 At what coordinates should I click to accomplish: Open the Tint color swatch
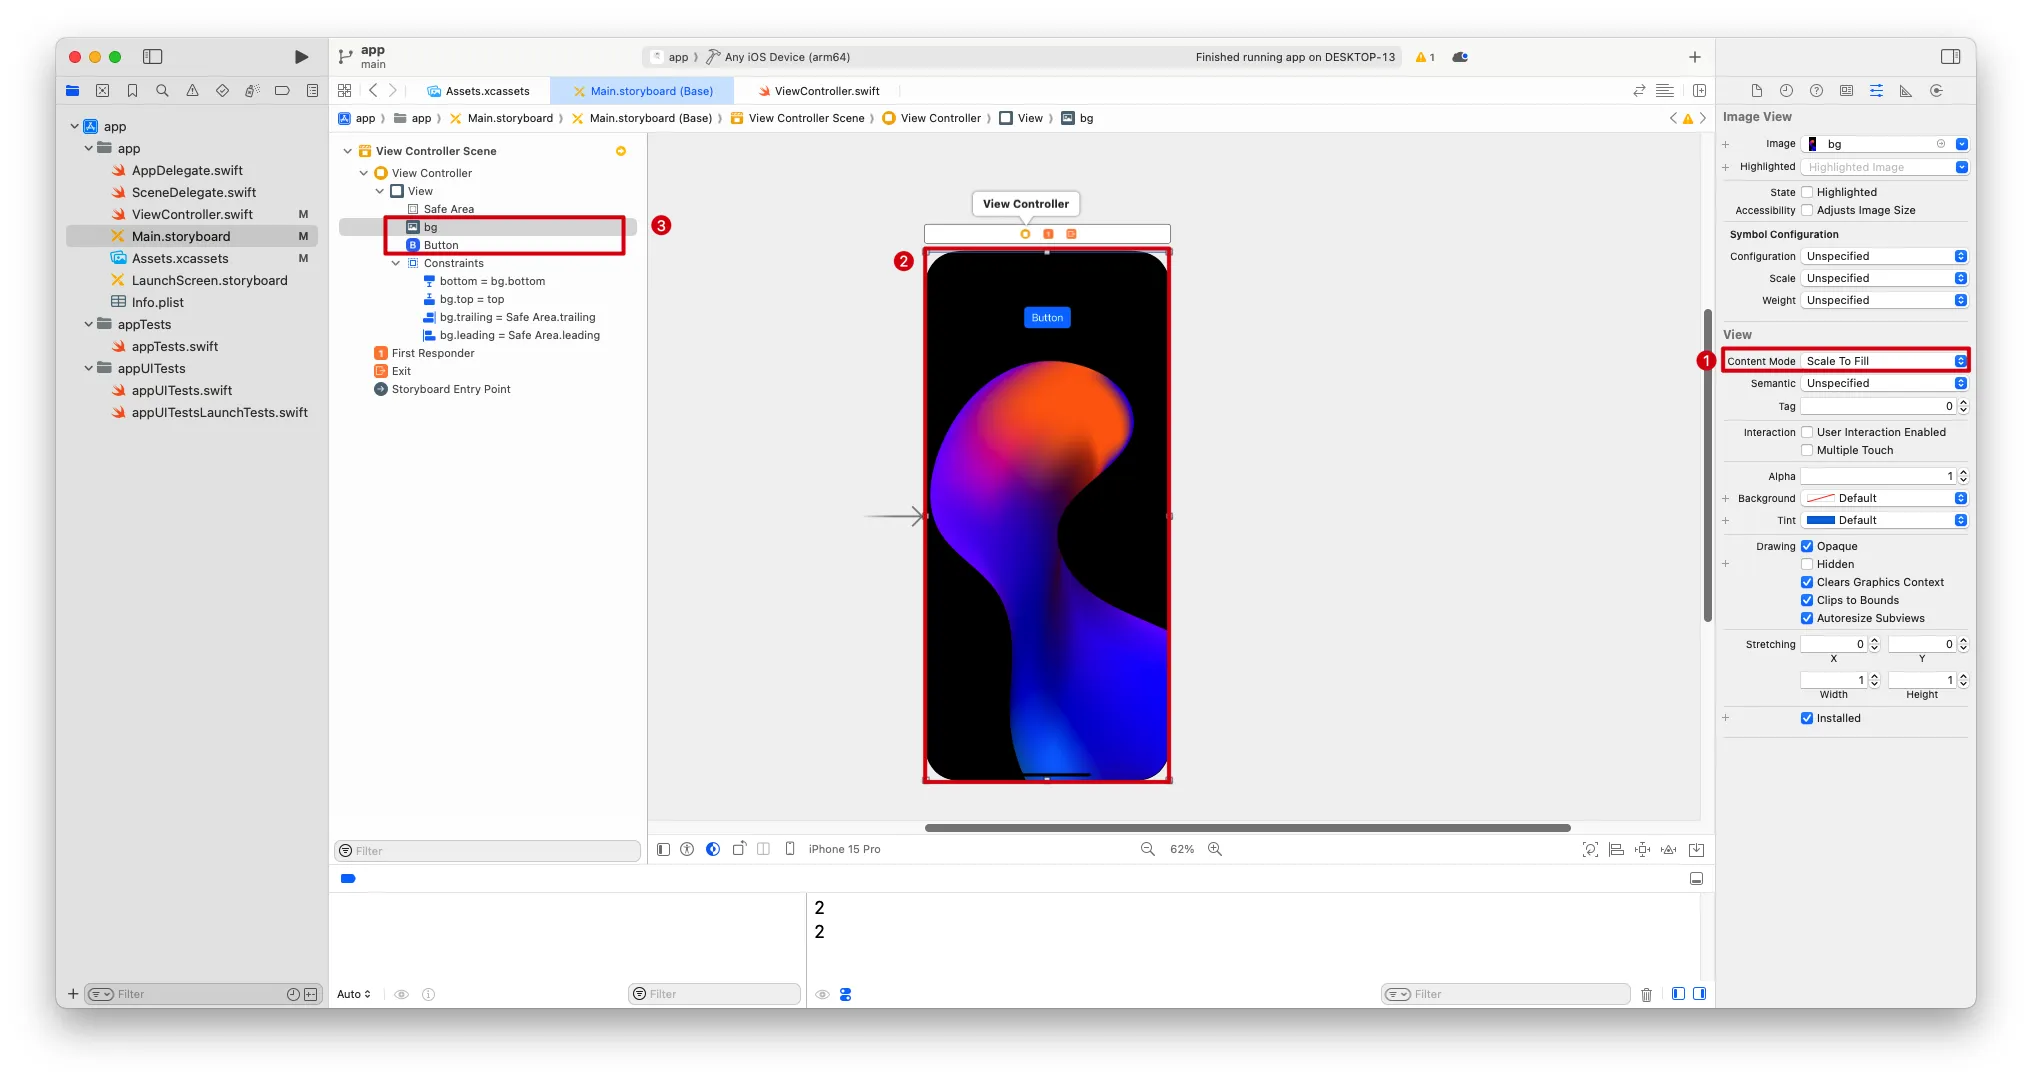coord(1821,520)
